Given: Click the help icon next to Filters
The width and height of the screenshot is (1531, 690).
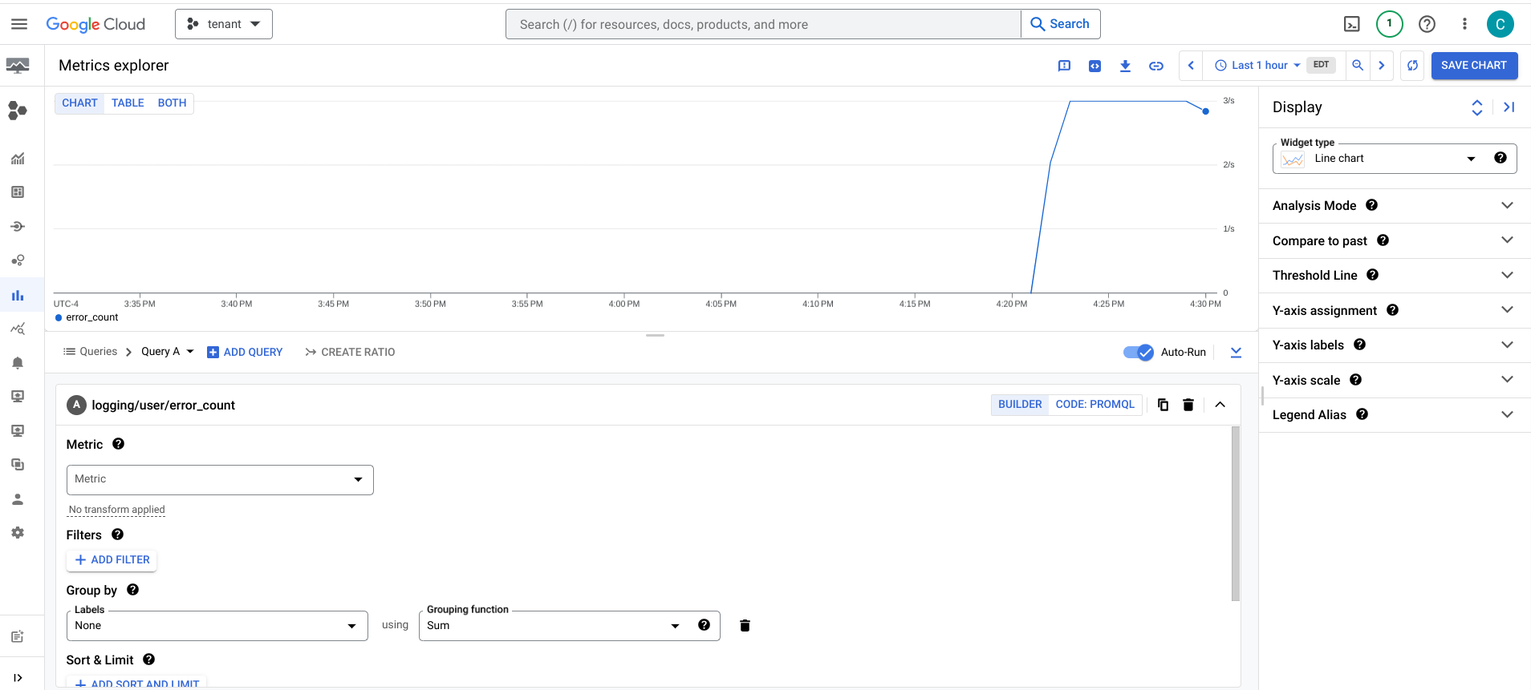Looking at the screenshot, I should coord(117,535).
